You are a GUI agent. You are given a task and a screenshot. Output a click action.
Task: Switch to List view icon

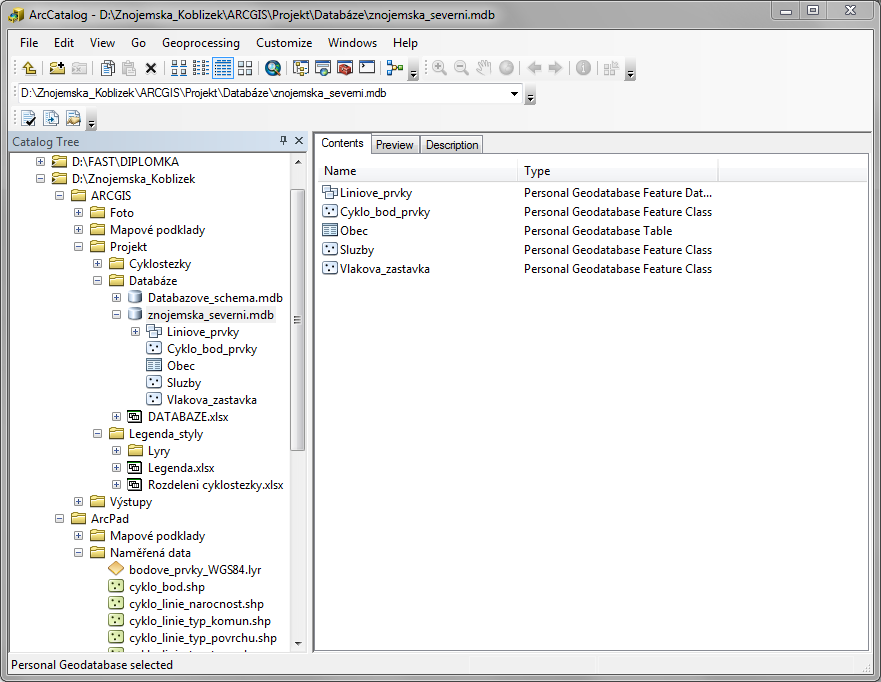[201, 69]
